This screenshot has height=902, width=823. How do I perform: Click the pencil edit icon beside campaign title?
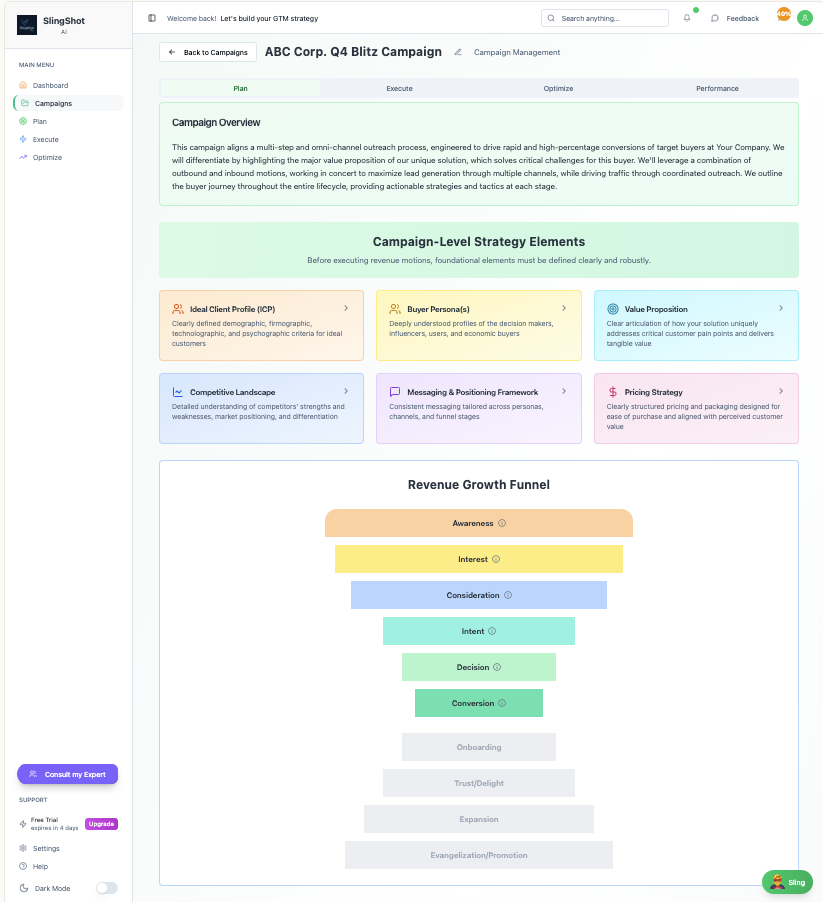pos(458,52)
